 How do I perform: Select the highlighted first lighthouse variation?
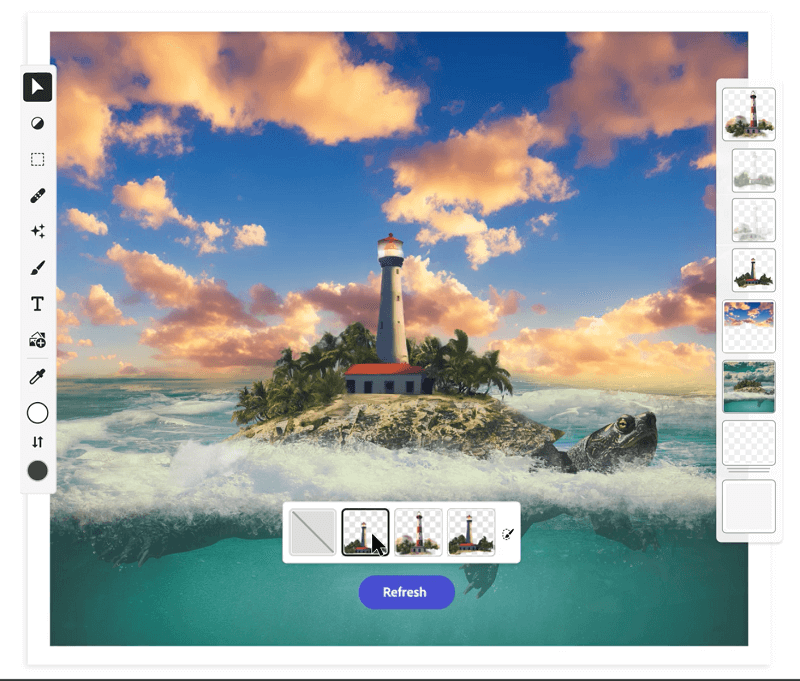pos(365,532)
